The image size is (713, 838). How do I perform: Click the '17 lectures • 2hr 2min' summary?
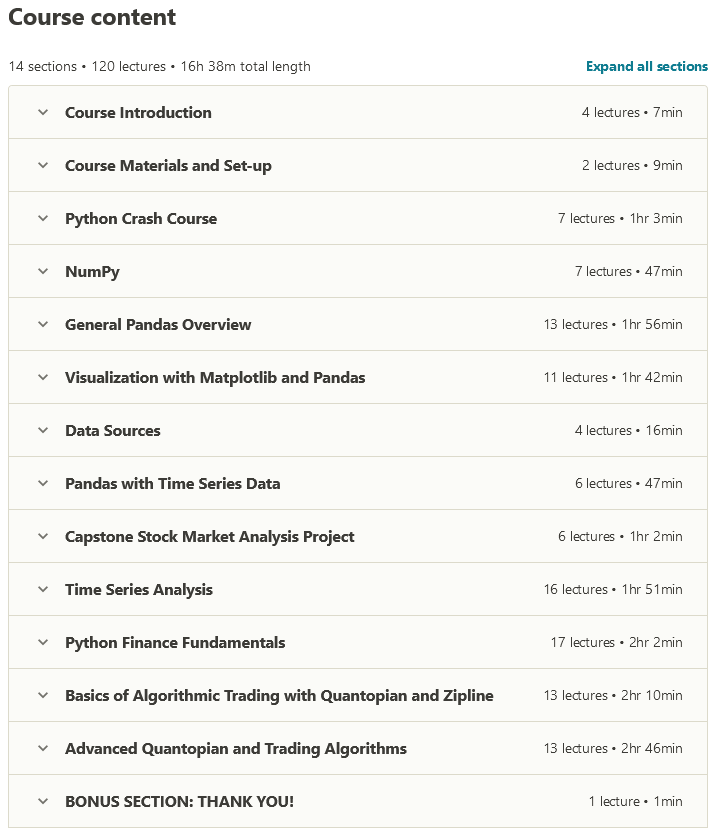pos(616,643)
